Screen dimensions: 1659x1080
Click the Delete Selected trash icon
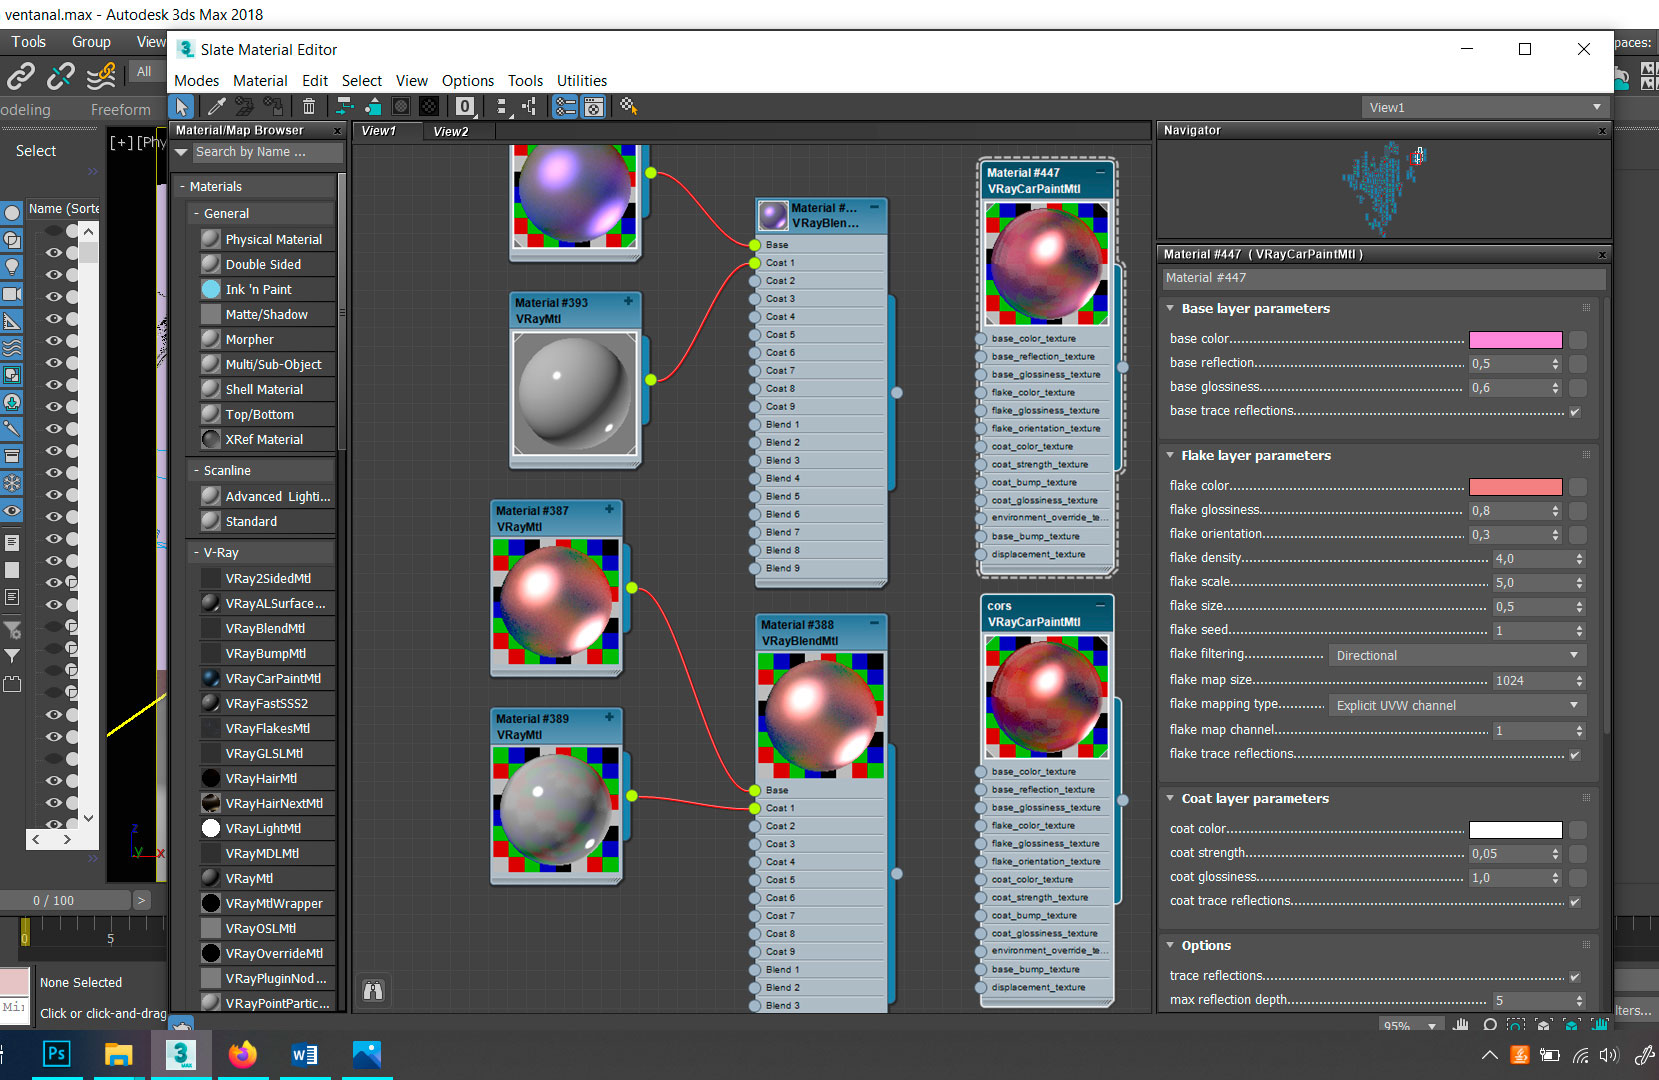(309, 107)
